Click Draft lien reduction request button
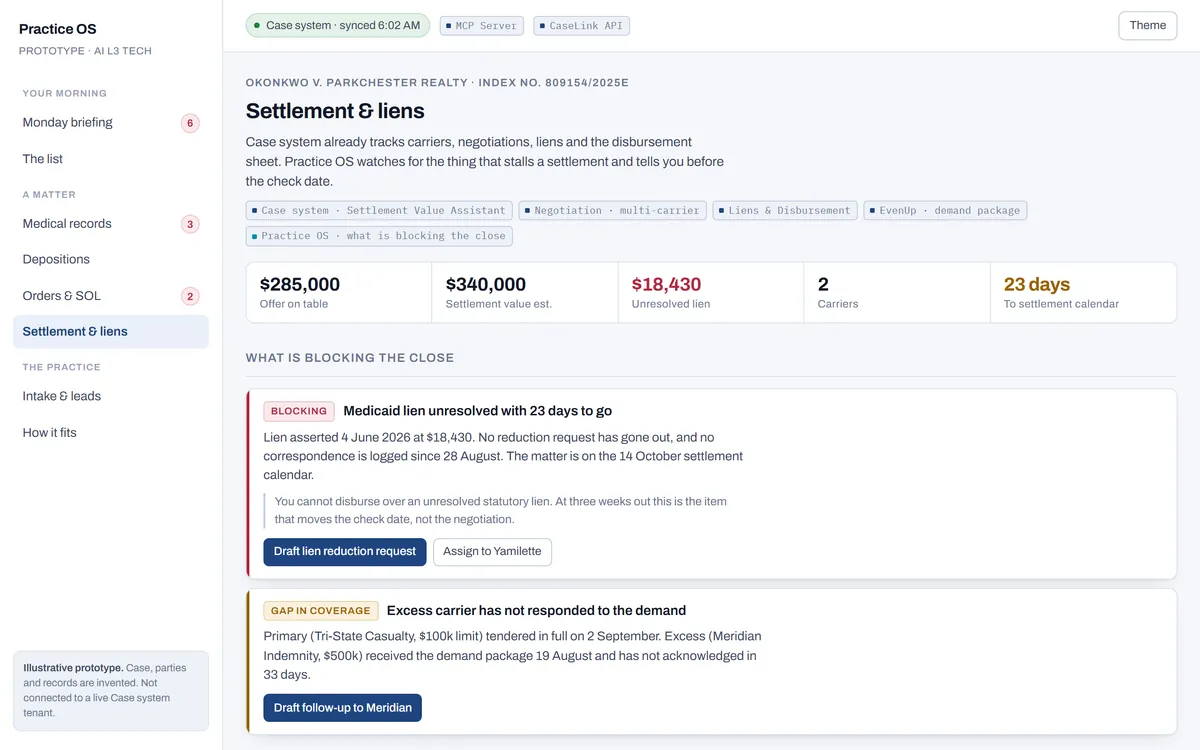 pos(345,552)
